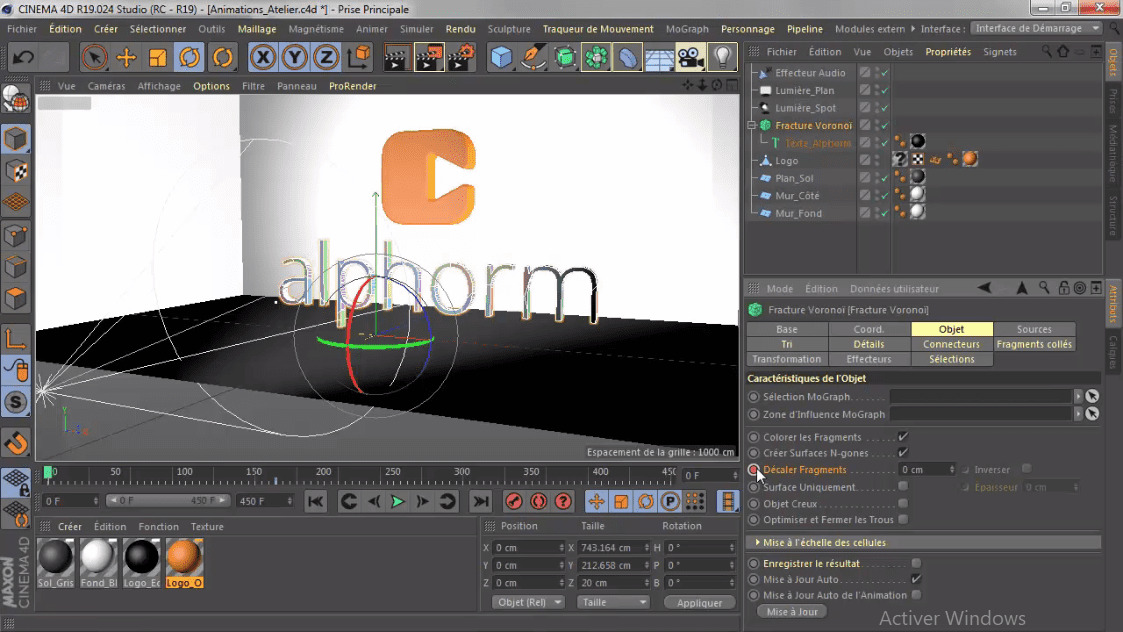Click the Undo arrow icon
Screen dimensions: 1123x632
coord(23,57)
